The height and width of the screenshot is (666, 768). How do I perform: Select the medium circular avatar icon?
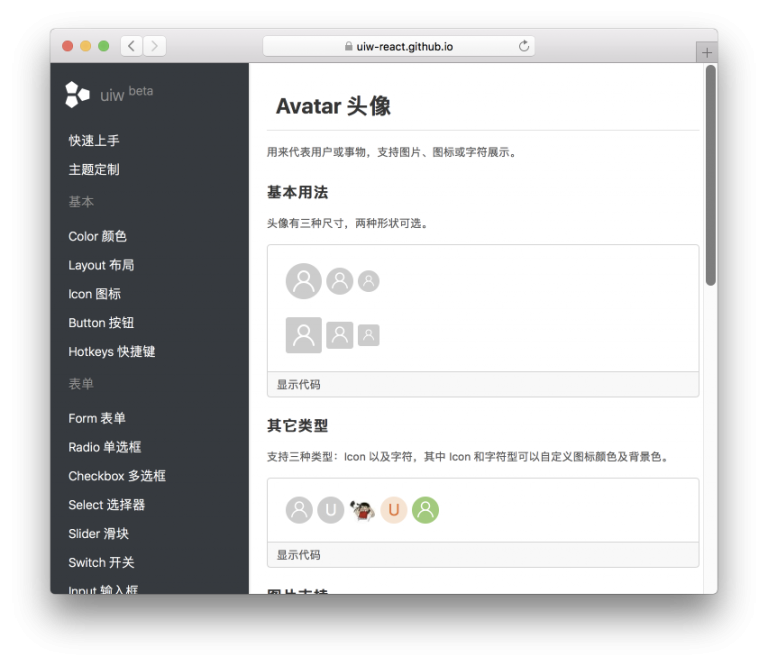[x=339, y=281]
